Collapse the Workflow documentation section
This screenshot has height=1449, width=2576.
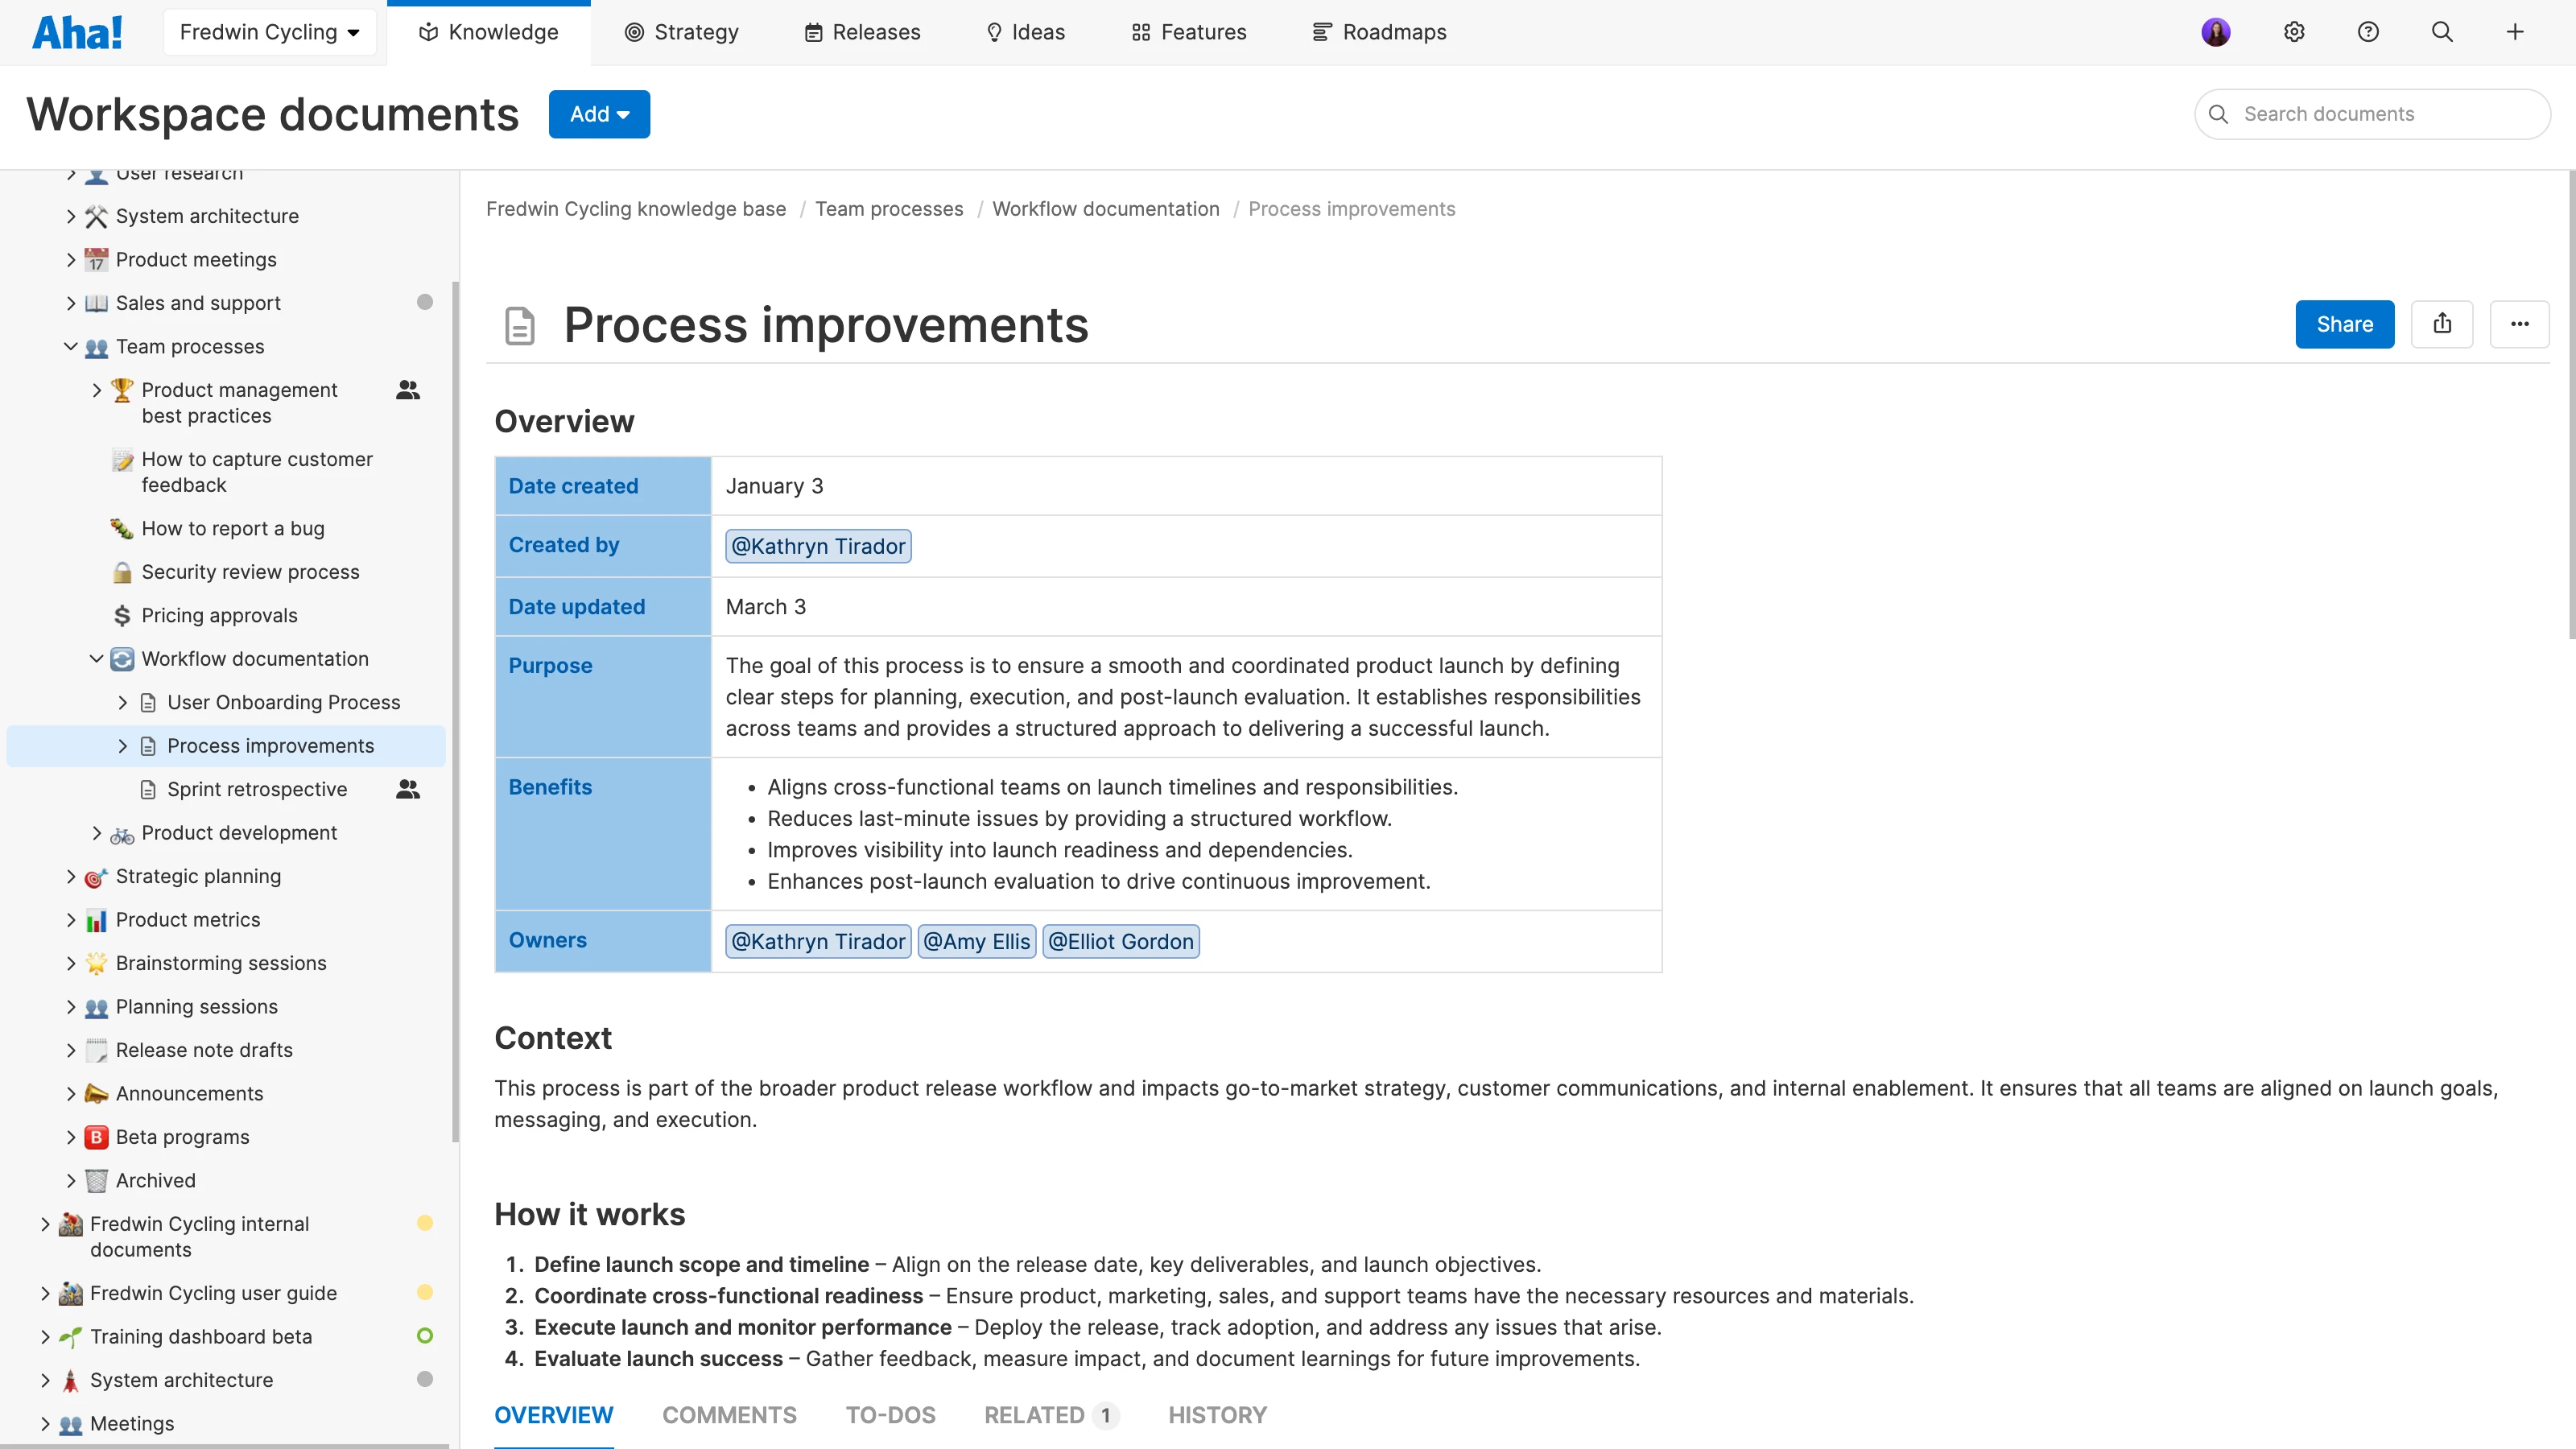(96, 658)
